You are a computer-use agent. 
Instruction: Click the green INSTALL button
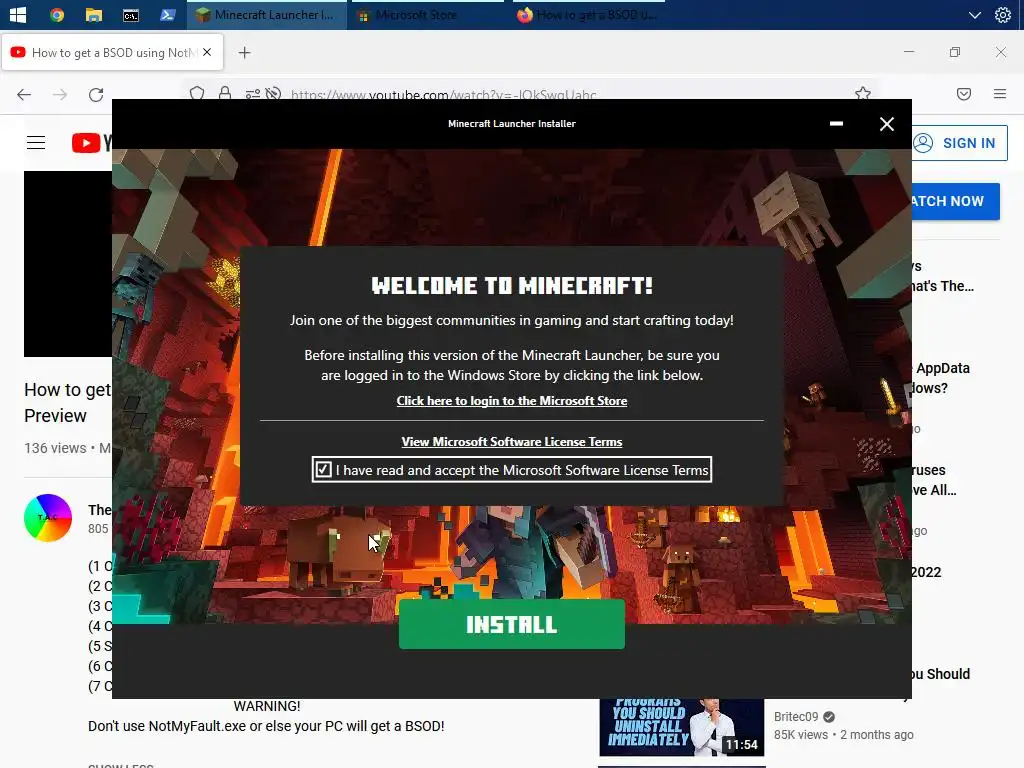click(x=511, y=624)
